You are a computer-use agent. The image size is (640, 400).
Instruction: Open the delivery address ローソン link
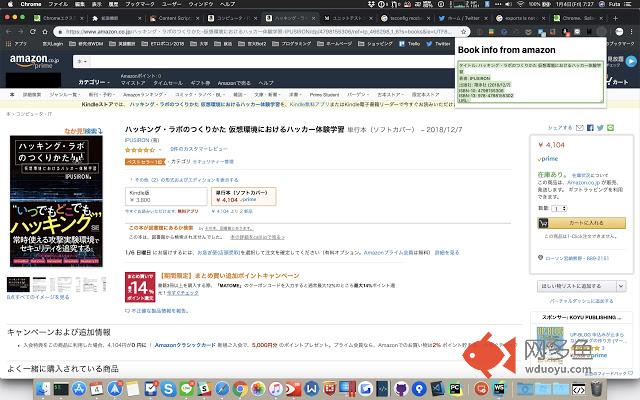577,258
